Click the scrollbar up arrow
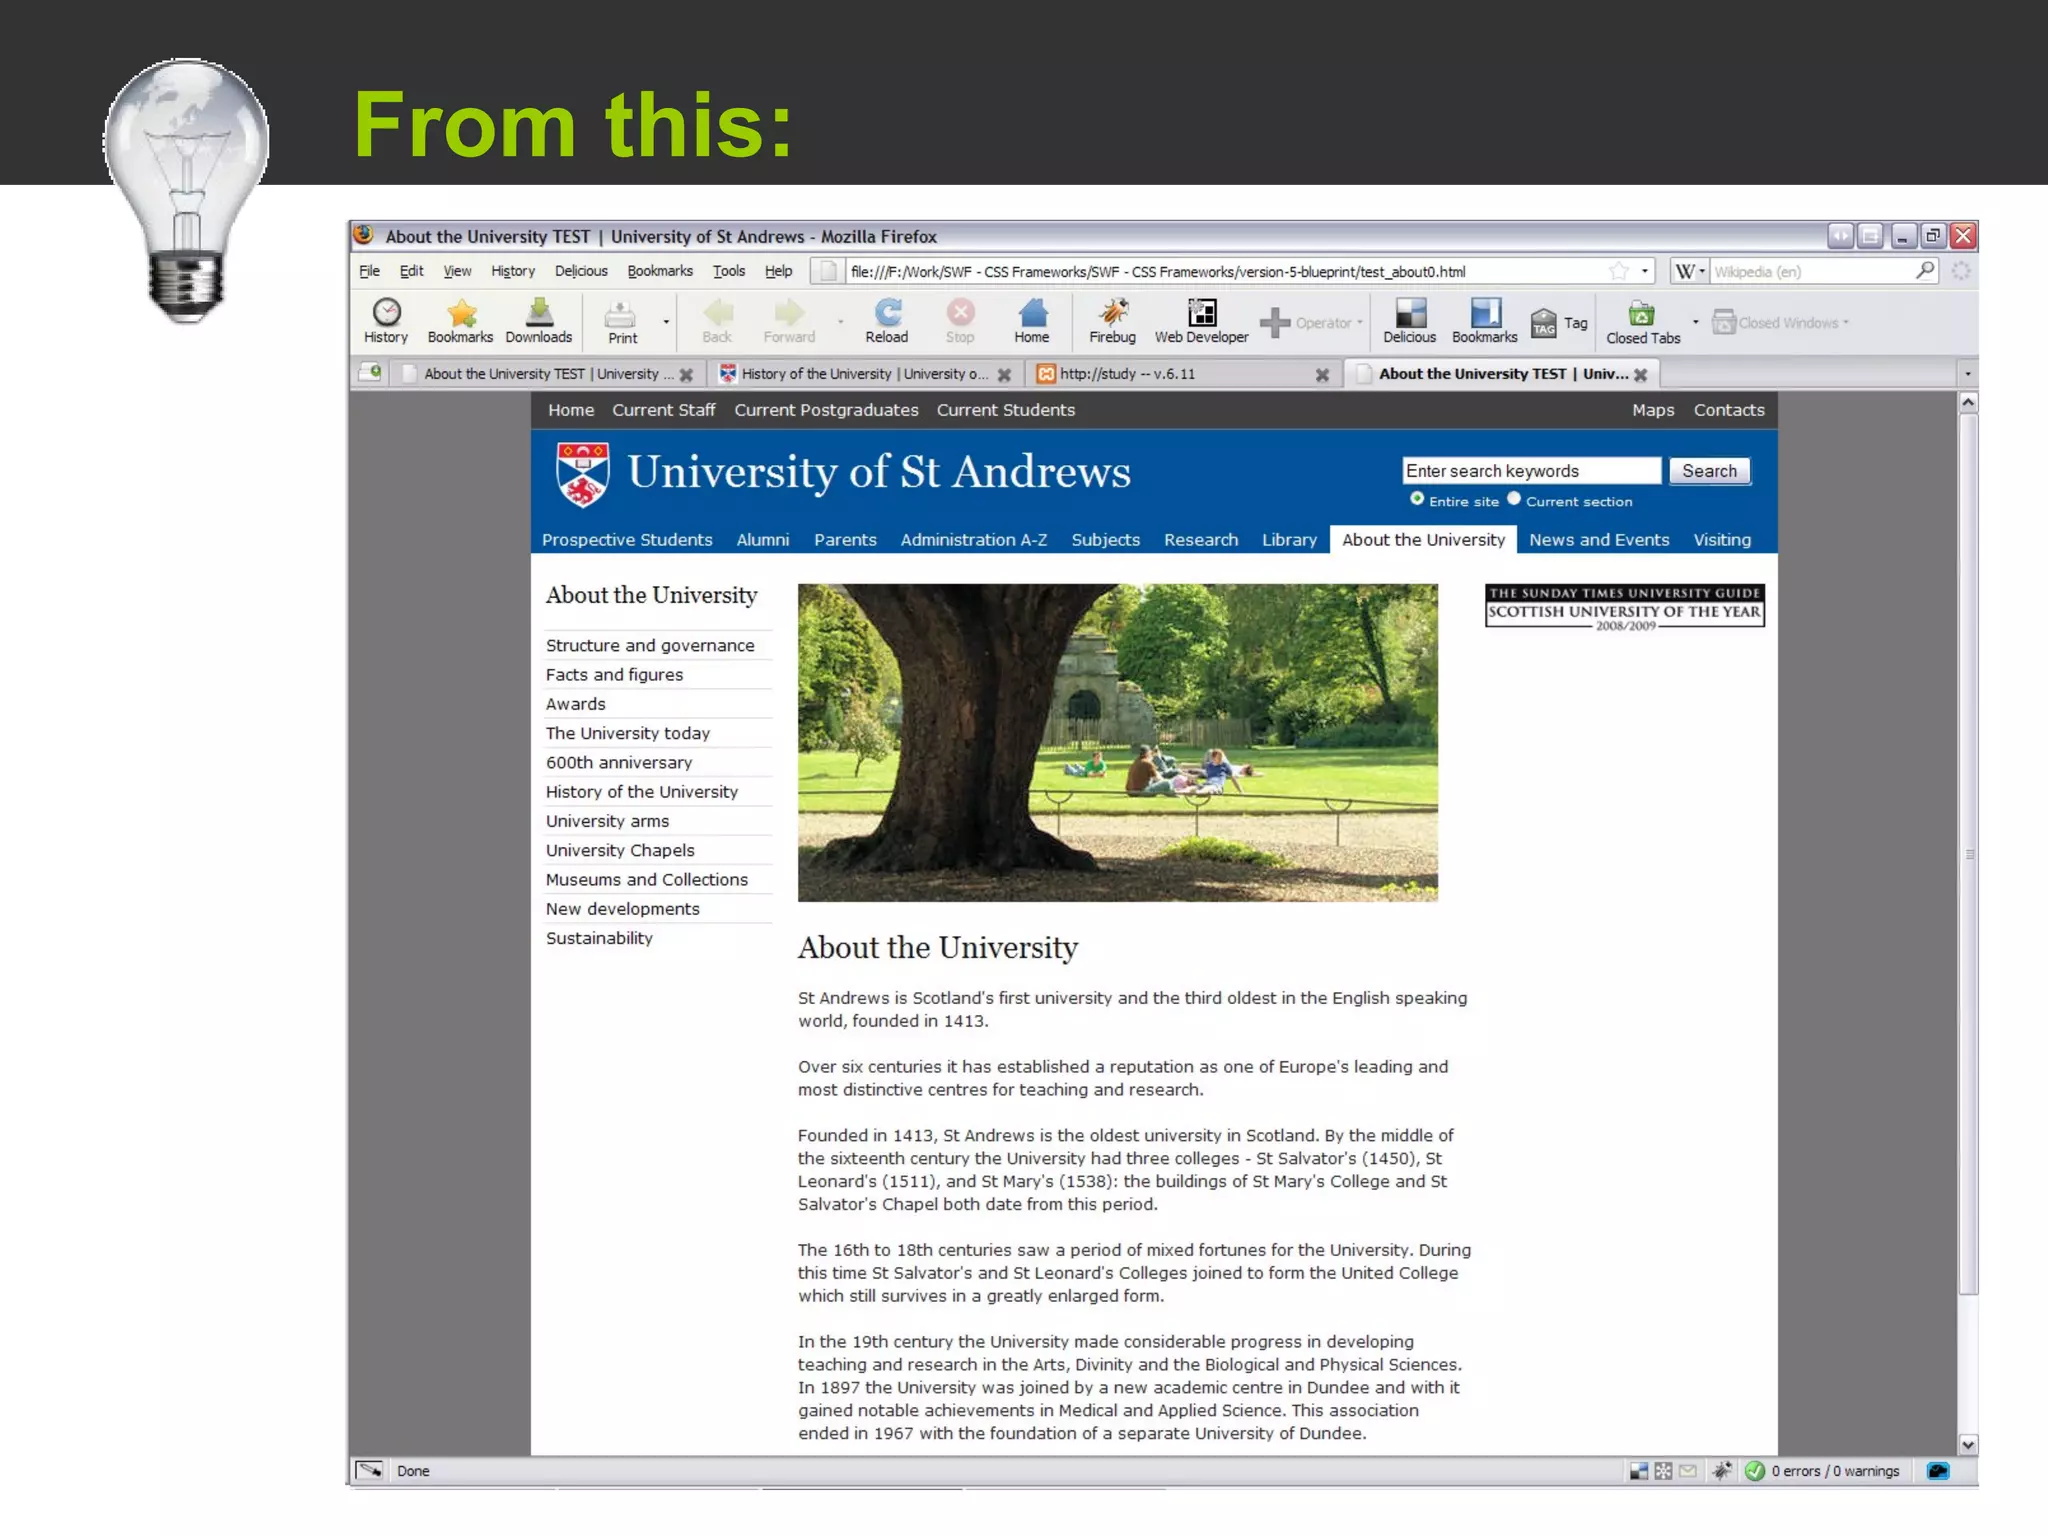 pyautogui.click(x=1968, y=402)
